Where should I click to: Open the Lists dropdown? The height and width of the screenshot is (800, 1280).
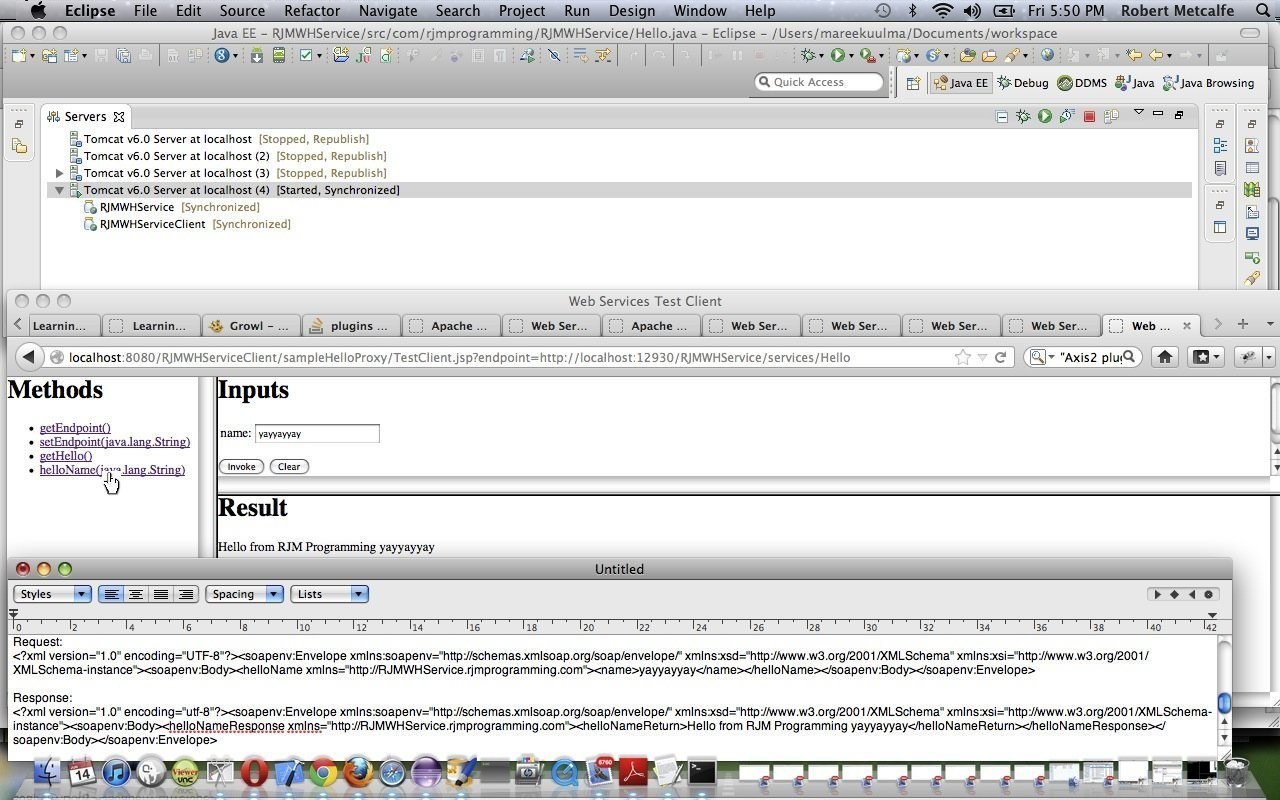pyautogui.click(x=329, y=594)
